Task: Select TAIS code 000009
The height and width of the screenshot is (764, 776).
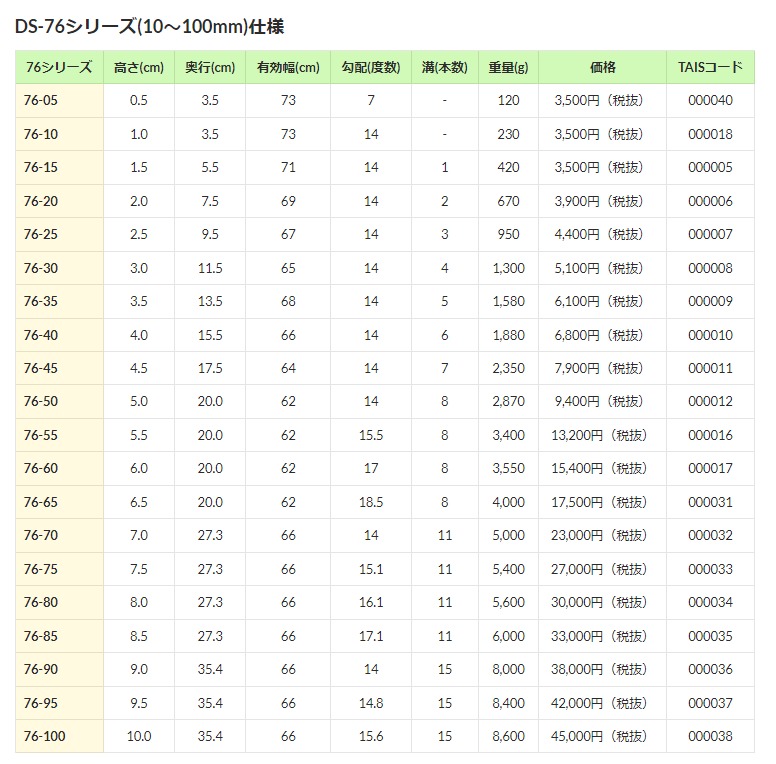Action: click(x=710, y=301)
